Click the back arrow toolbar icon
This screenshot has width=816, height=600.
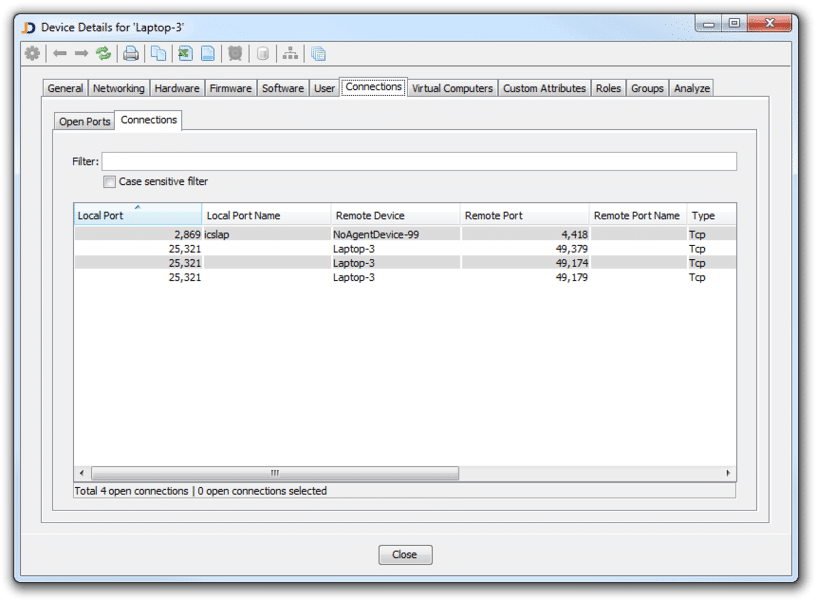pos(60,54)
